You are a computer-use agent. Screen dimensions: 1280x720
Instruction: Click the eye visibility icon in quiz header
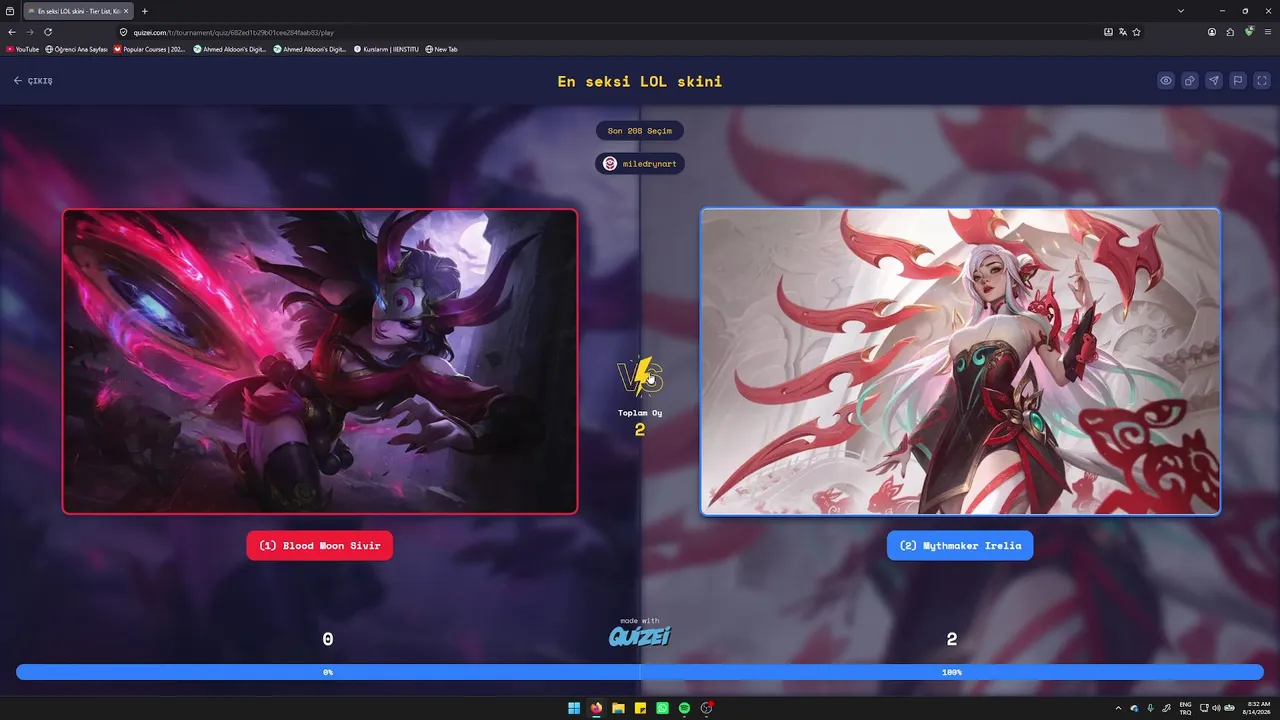click(x=1166, y=81)
